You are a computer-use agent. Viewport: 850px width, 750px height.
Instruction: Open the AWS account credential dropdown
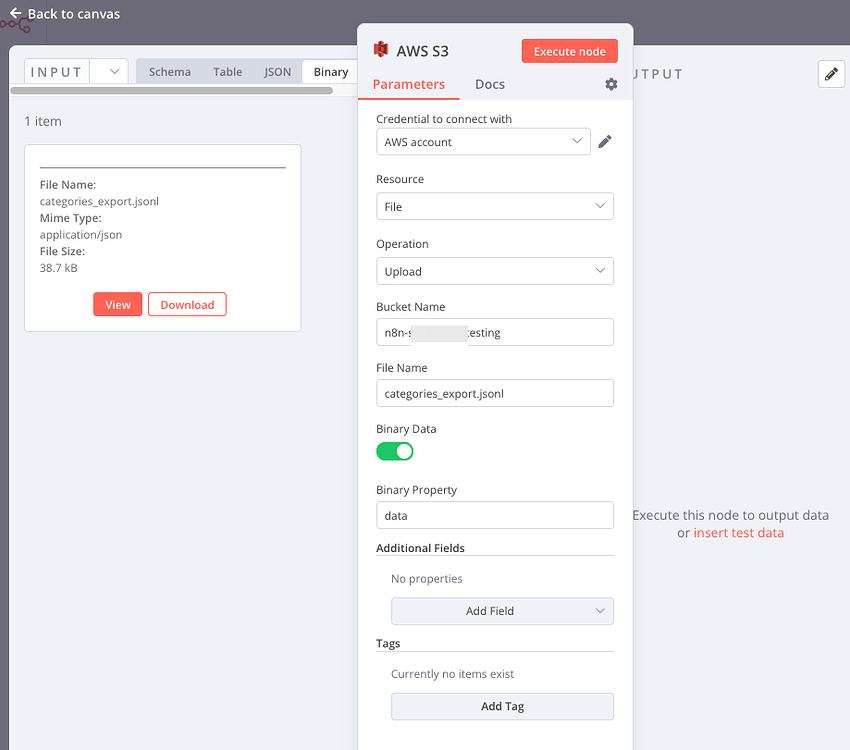(483, 141)
